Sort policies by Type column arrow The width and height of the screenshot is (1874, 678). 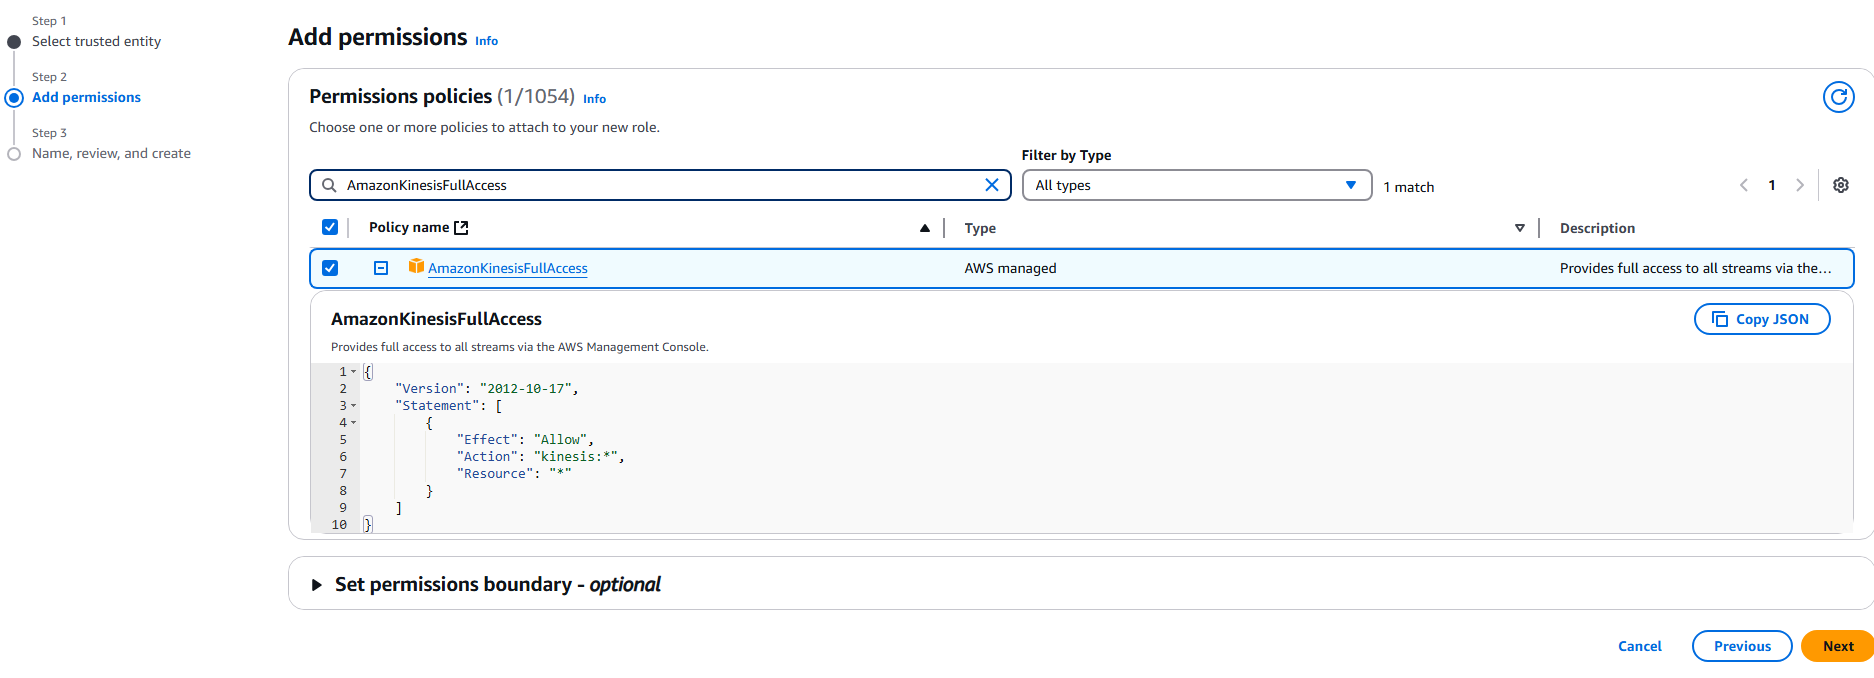(1520, 228)
